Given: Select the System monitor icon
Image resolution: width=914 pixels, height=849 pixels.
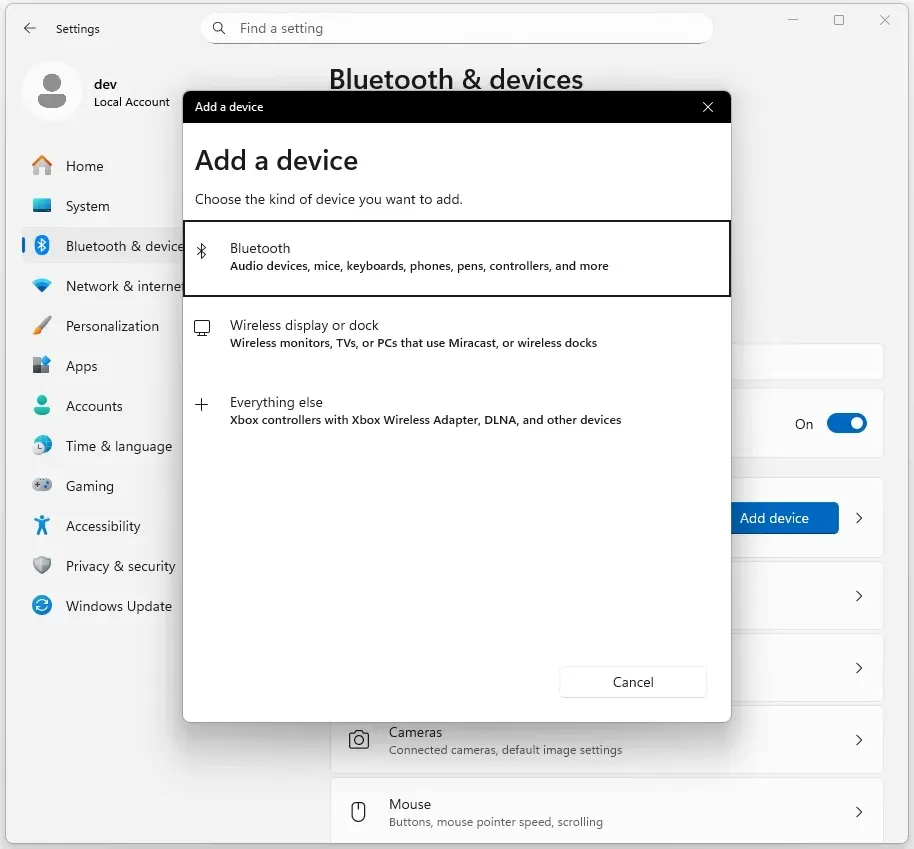Looking at the screenshot, I should pos(42,206).
